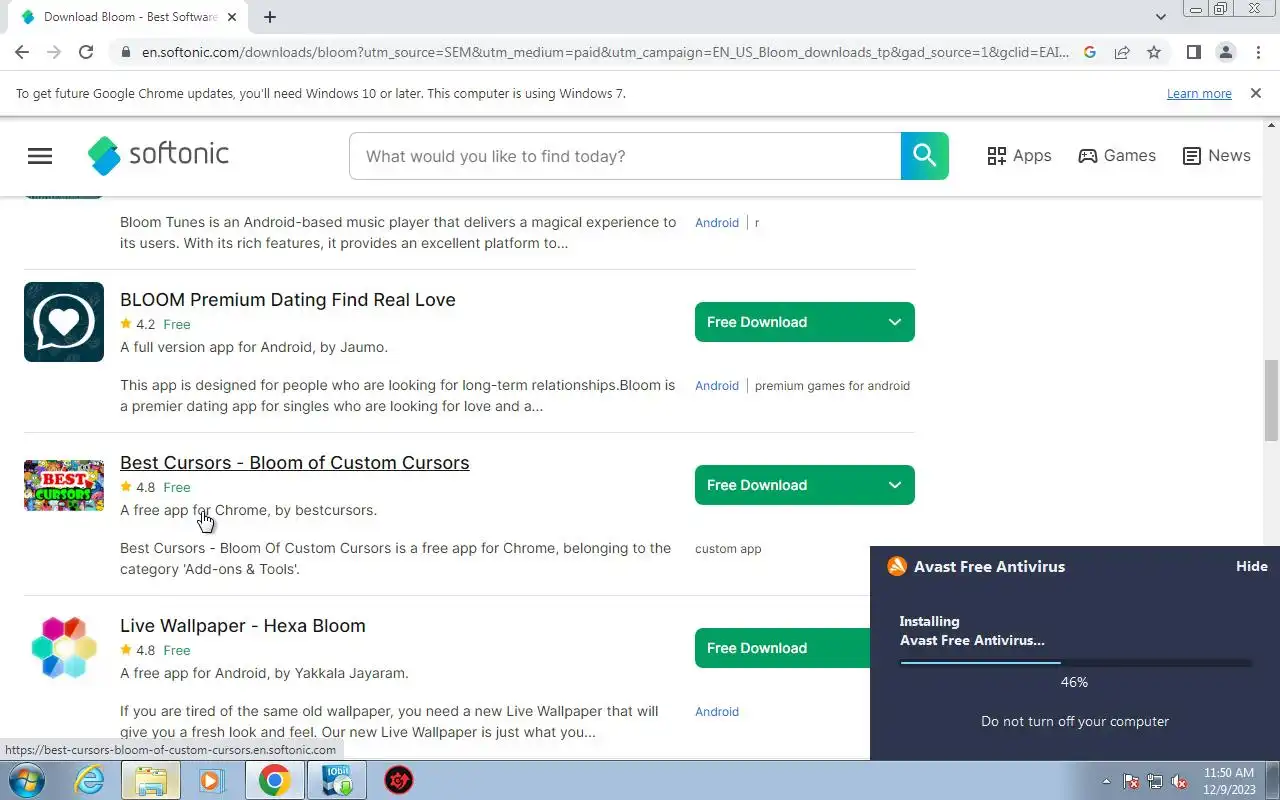Screen dimensions: 1280x800
Task: Open the Softonic hamburger menu
Action: click(x=40, y=156)
